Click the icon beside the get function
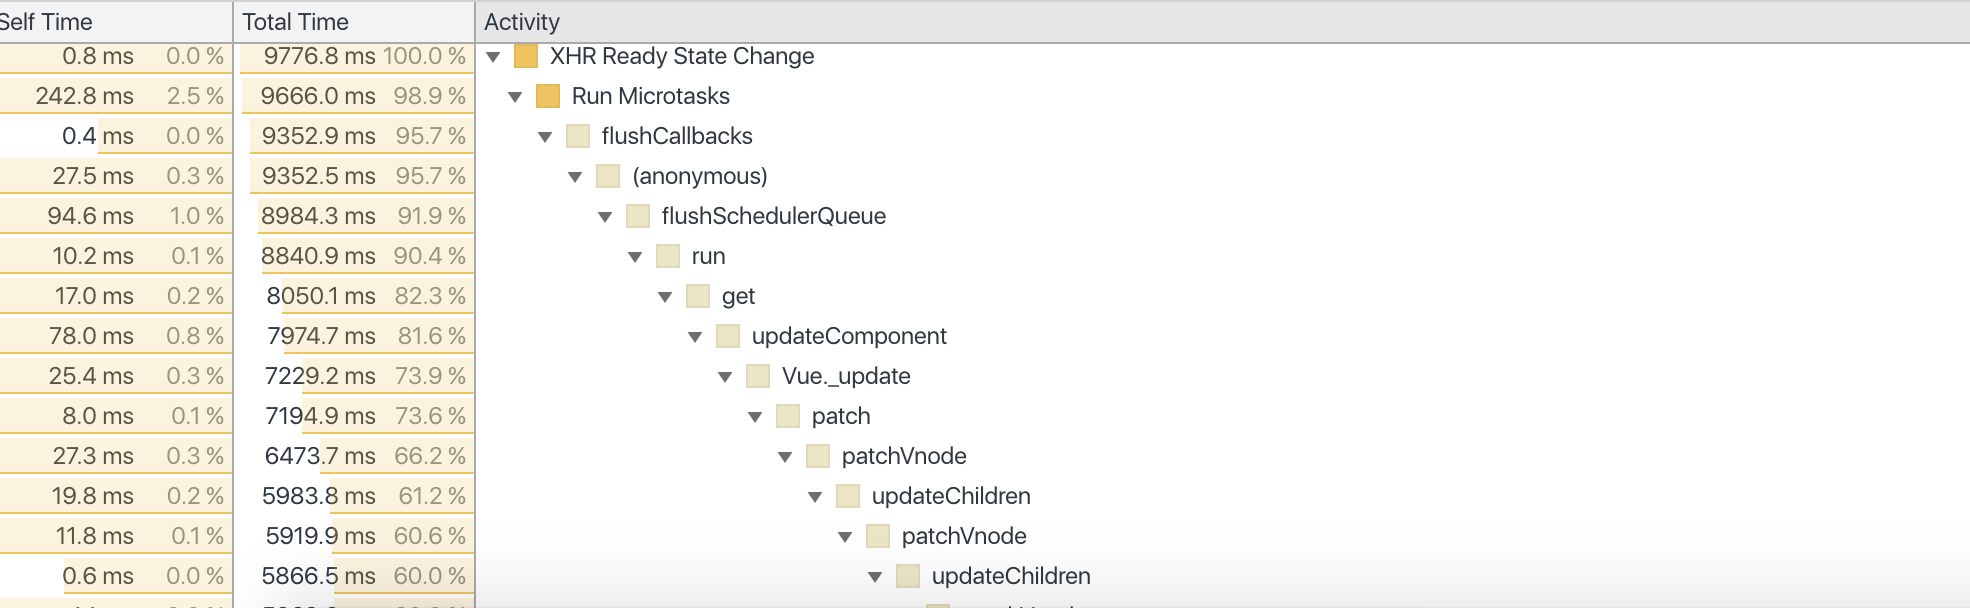 pyautogui.click(x=698, y=296)
